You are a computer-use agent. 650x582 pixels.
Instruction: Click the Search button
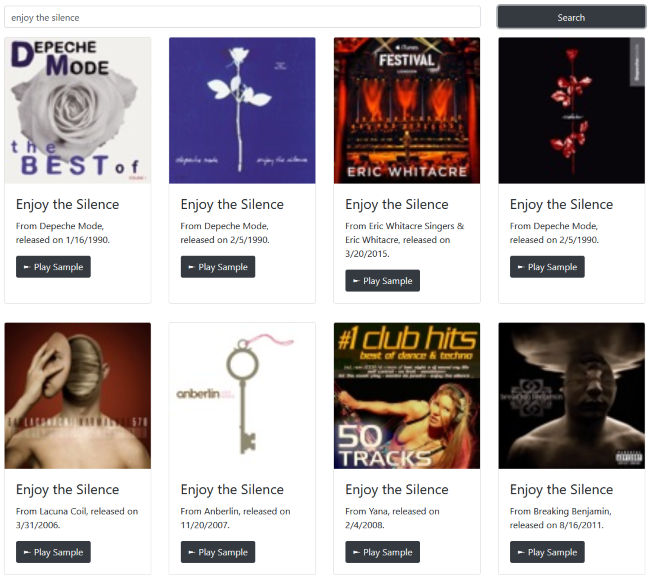[x=571, y=17]
